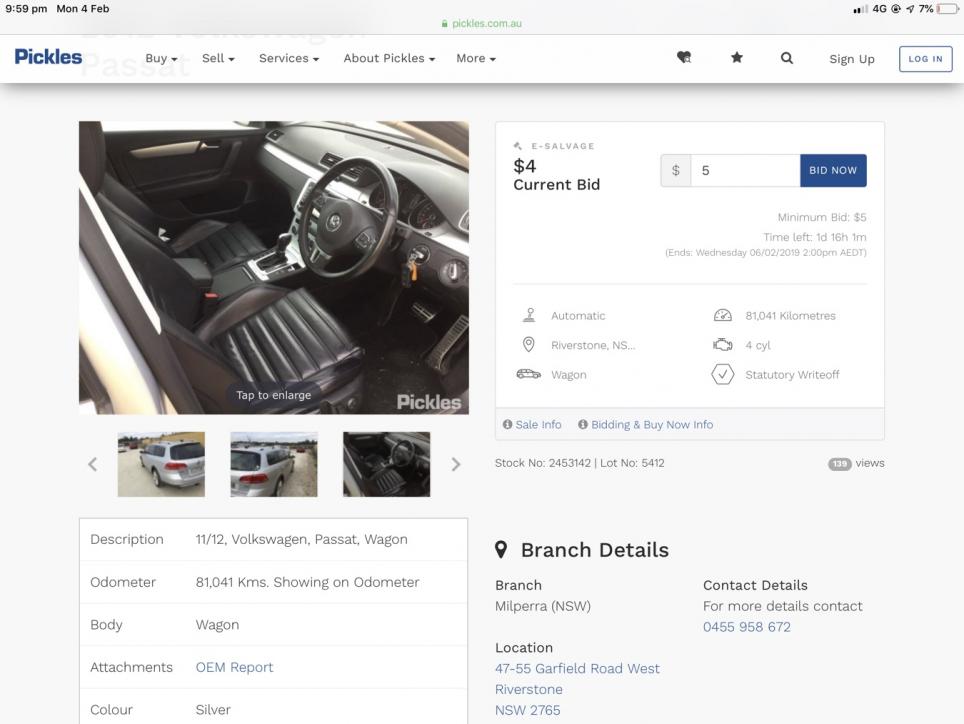Show next thumbnails with right arrow
Image resolution: width=964 pixels, height=724 pixels.
[x=456, y=464]
